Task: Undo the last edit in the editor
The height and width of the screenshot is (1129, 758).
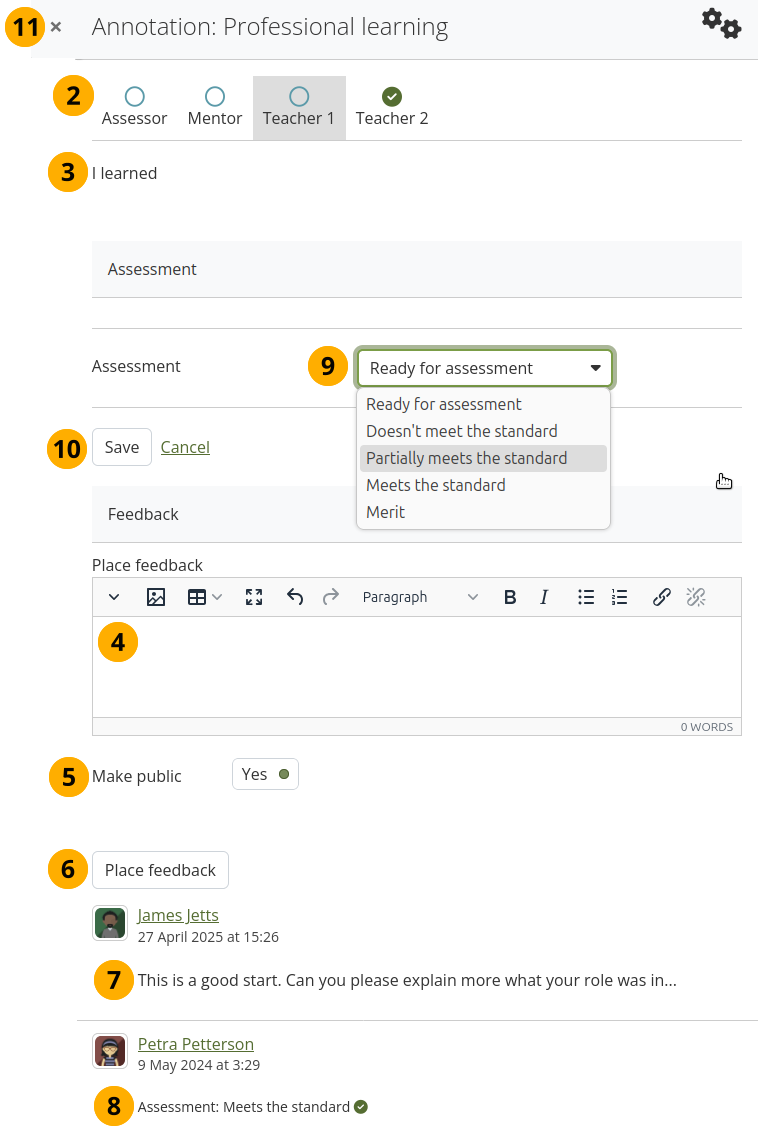Action: [x=295, y=597]
